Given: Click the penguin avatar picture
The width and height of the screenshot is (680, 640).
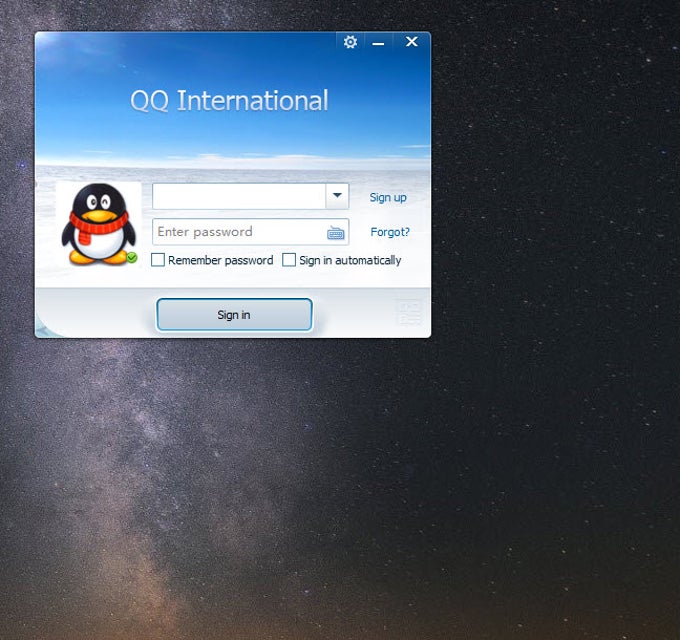Looking at the screenshot, I should point(98,223).
